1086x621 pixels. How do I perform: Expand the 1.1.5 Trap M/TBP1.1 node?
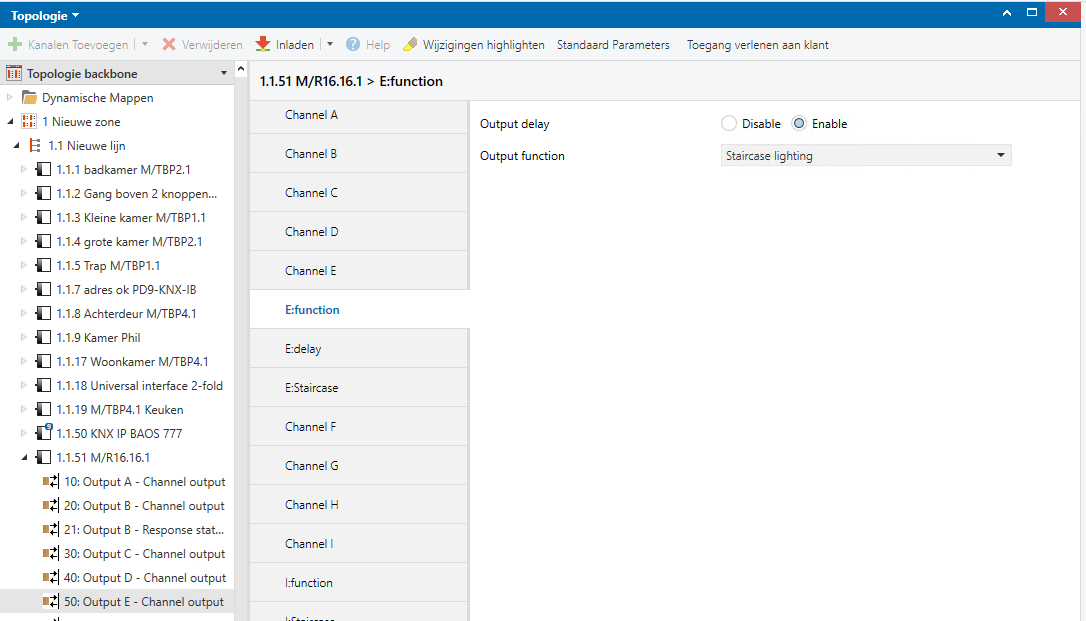(x=24, y=266)
